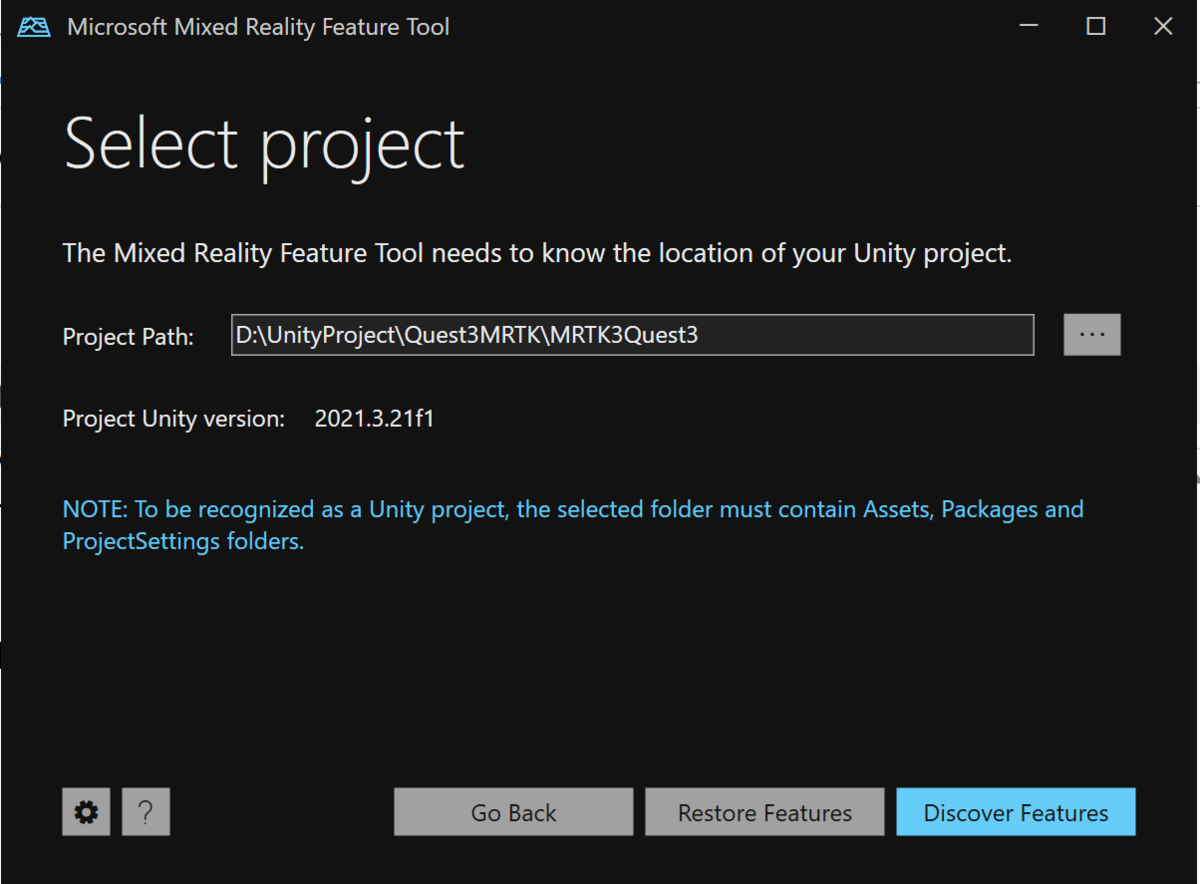The image size is (1200, 884).
Task: Click the Restore Features button
Action: click(x=765, y=812)
